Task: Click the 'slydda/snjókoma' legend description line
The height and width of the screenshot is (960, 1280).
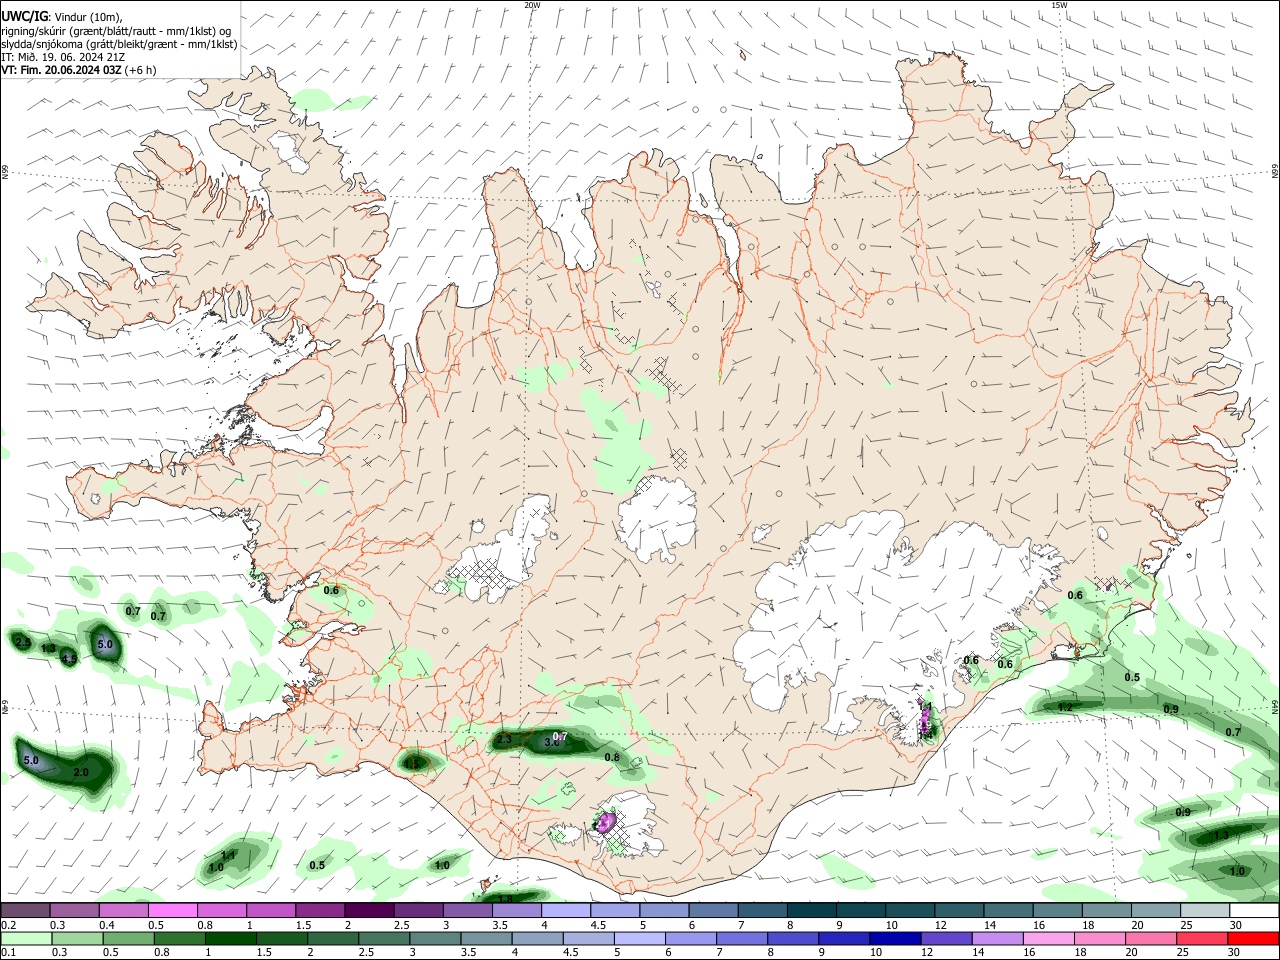Action: [x=119, y=44]
